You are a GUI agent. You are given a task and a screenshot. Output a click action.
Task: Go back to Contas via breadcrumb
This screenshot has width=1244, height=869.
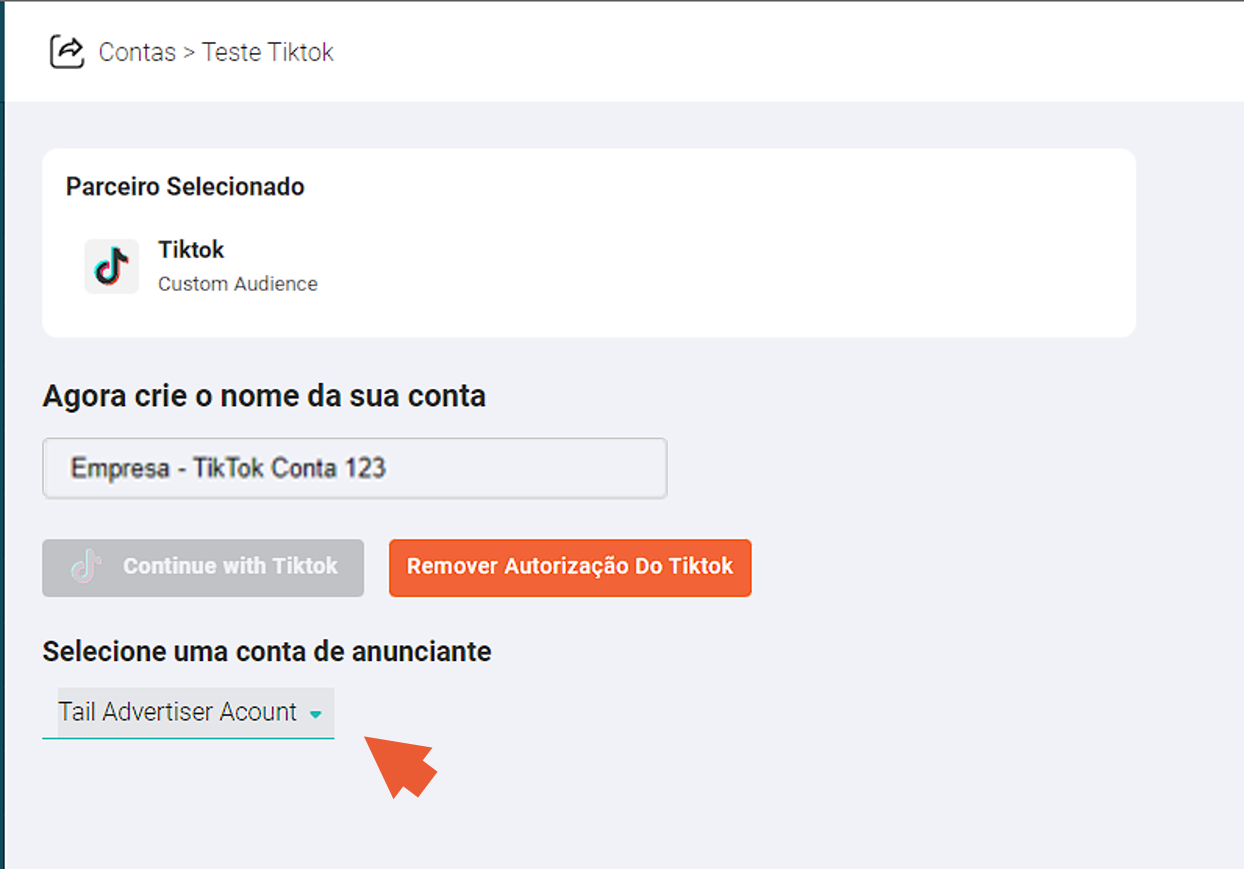[x=137, y=52]
